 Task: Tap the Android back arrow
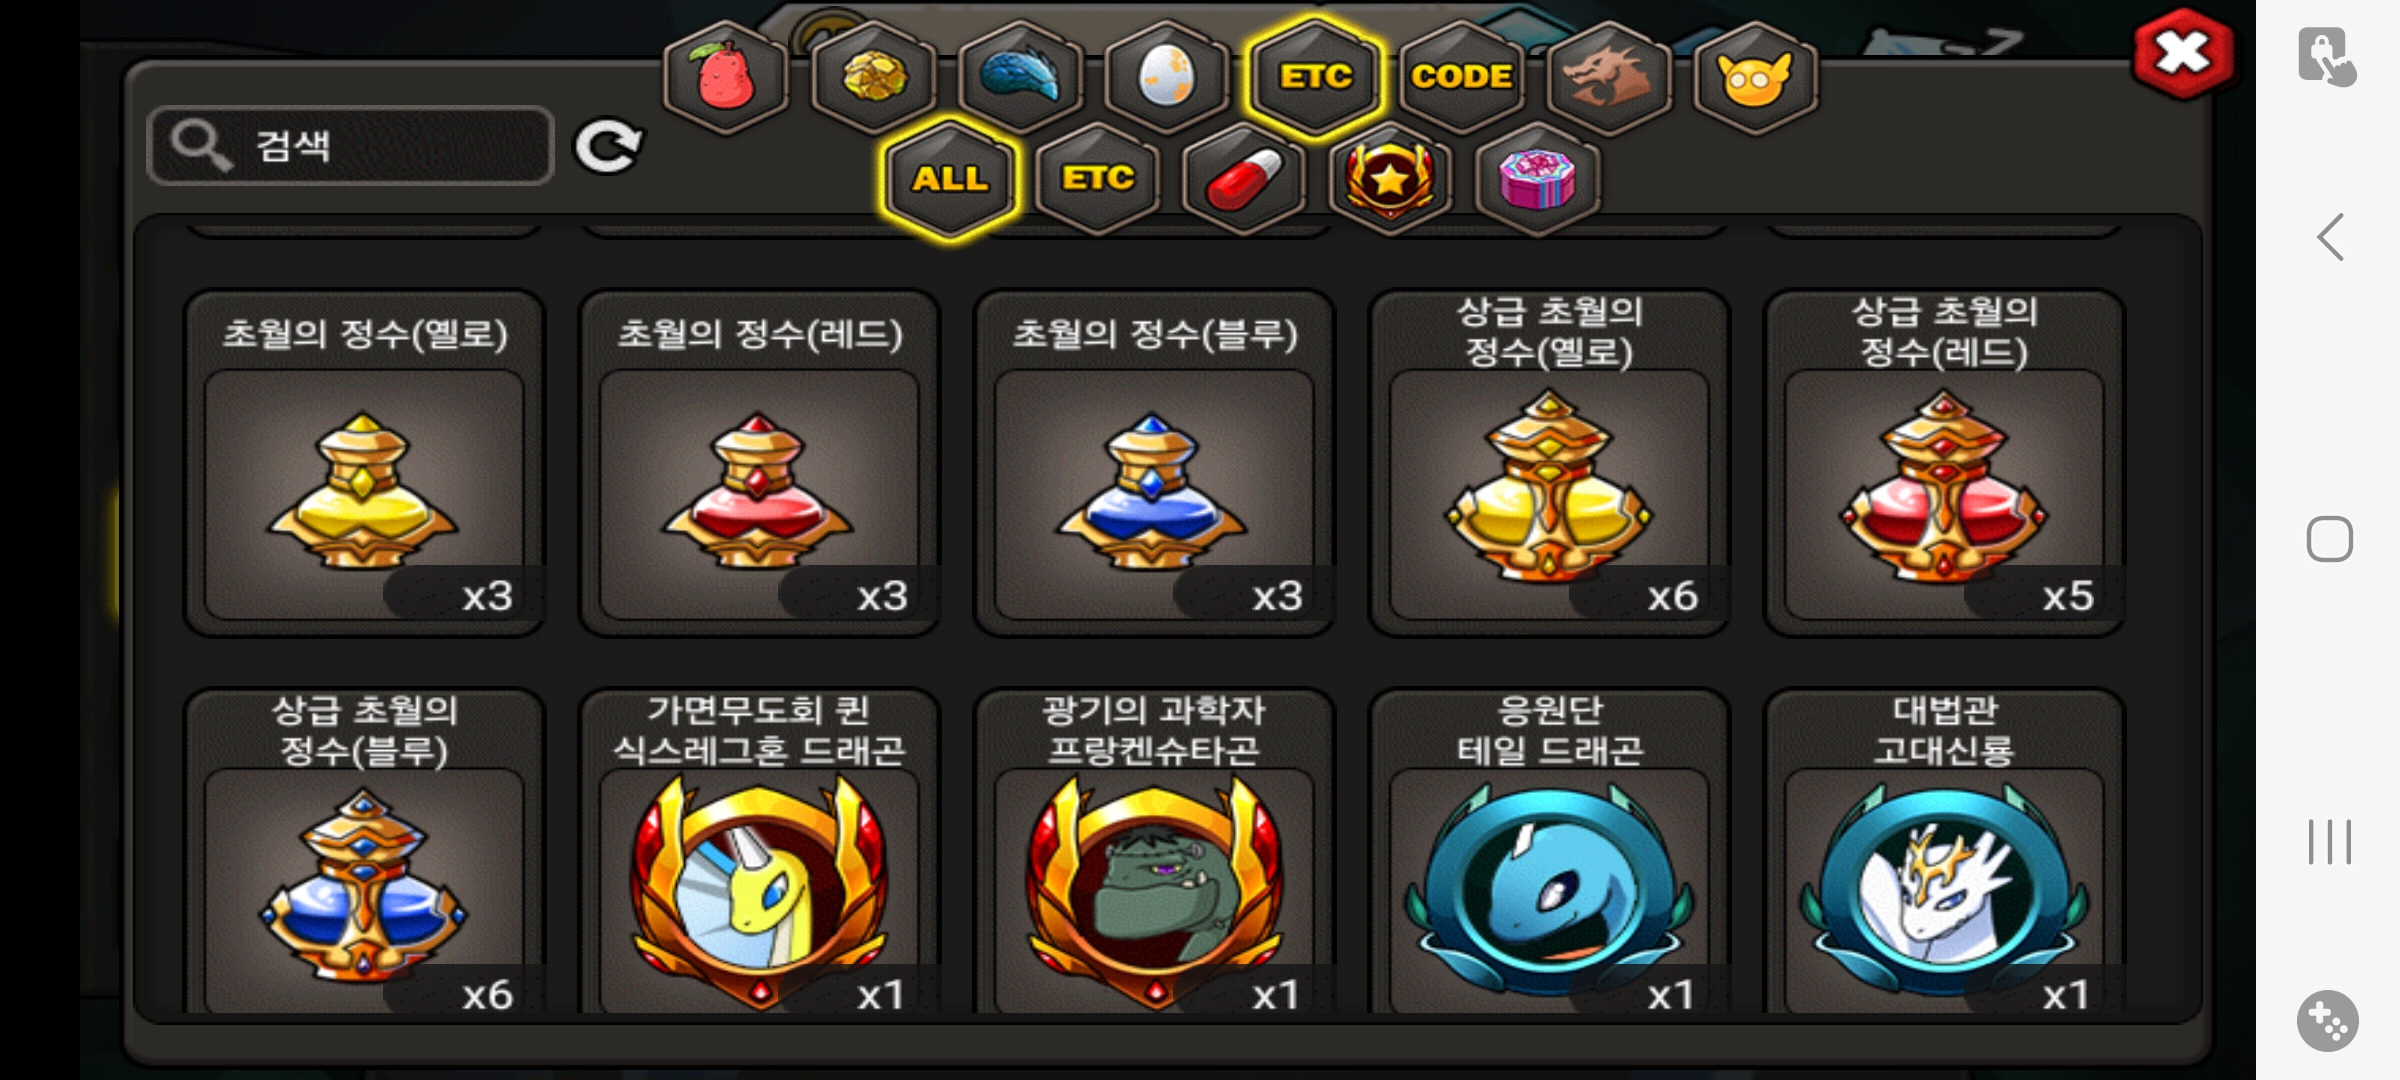[2330, 237]
